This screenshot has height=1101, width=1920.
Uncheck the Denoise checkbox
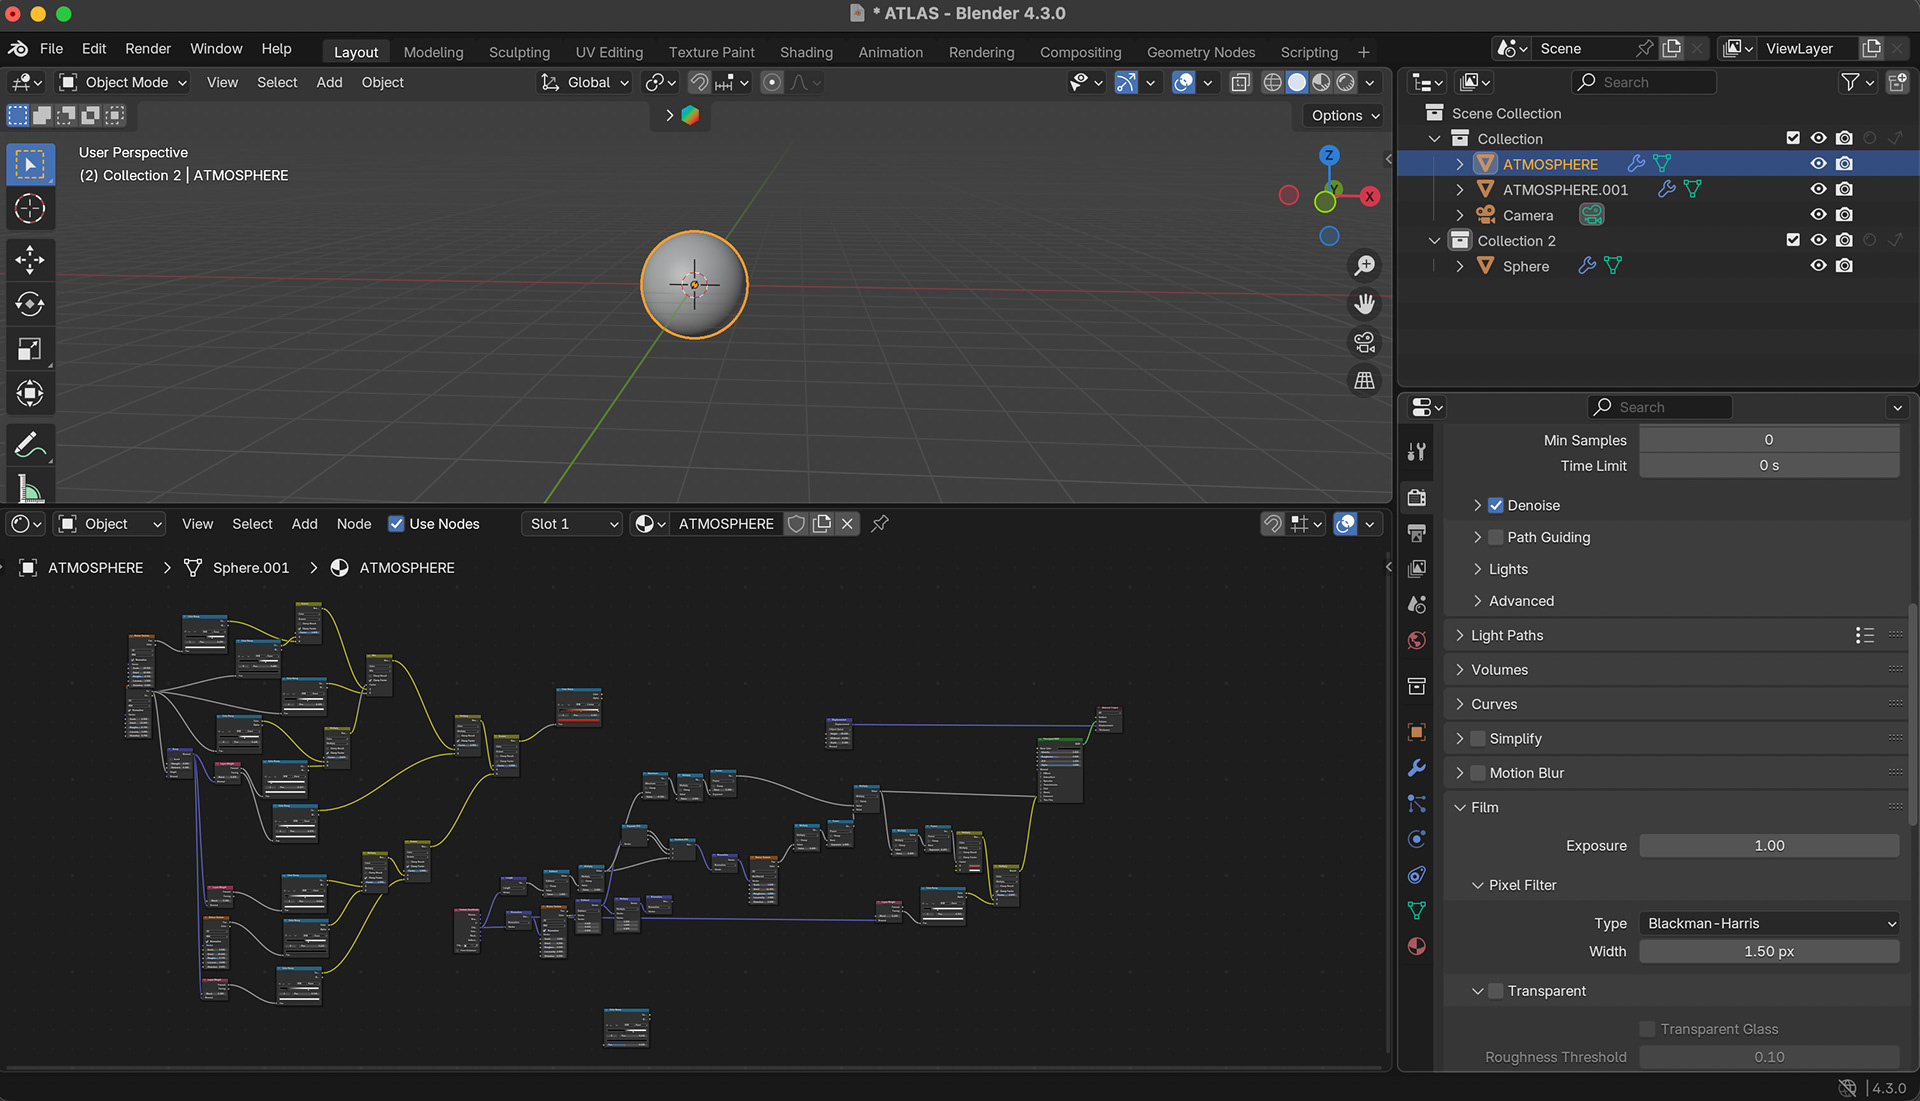pyautogui.click(x=1496, y=506)
